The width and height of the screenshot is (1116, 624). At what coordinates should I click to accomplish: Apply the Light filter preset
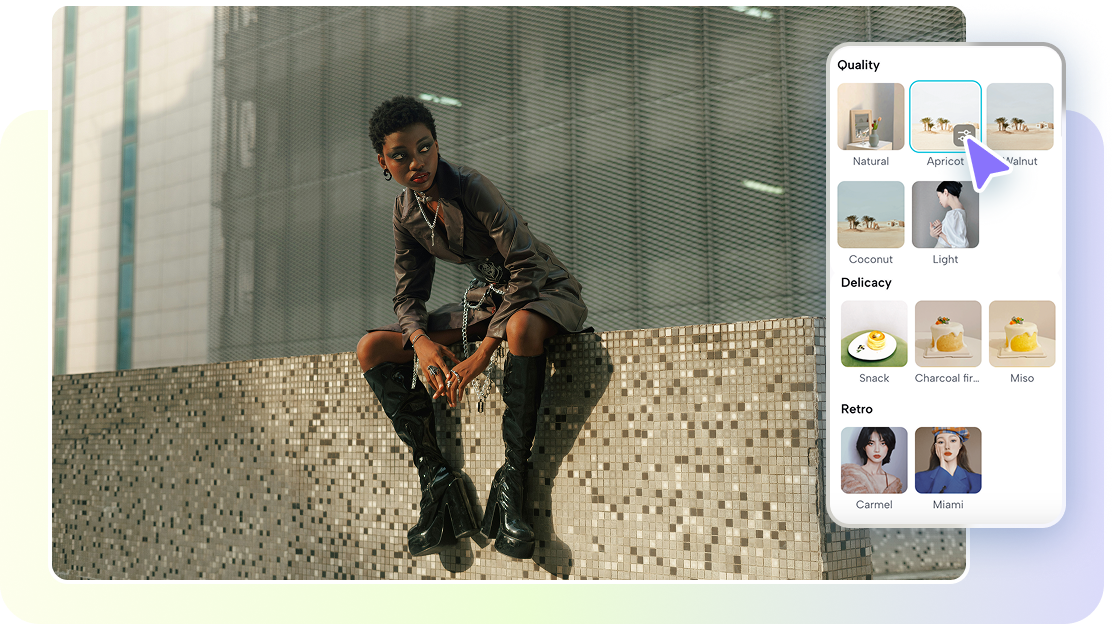coord(945,213)
